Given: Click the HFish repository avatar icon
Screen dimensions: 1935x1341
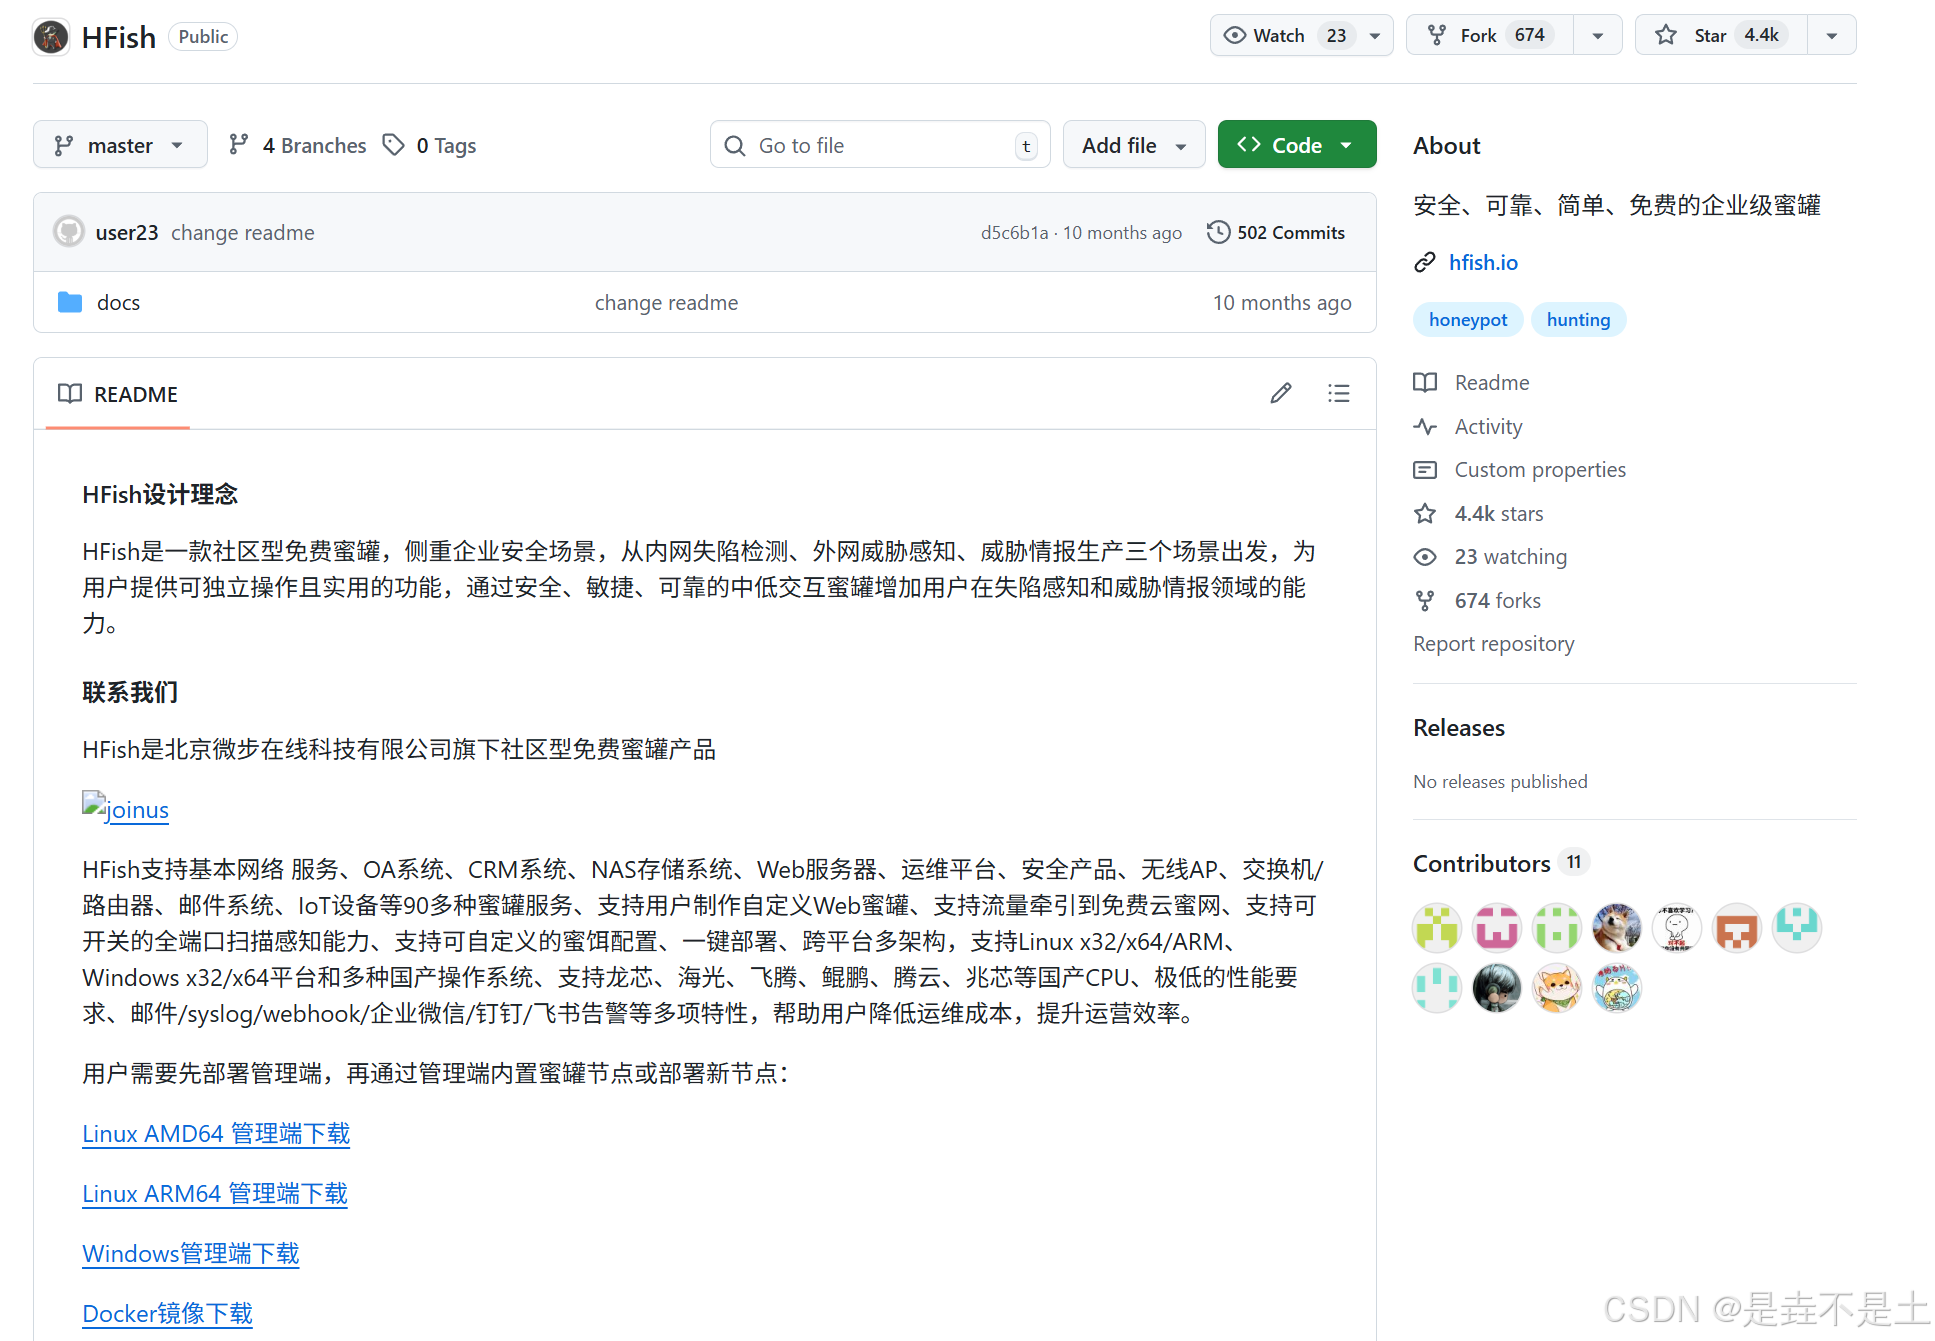Looking at the screenshot, I should coord(51,37).
